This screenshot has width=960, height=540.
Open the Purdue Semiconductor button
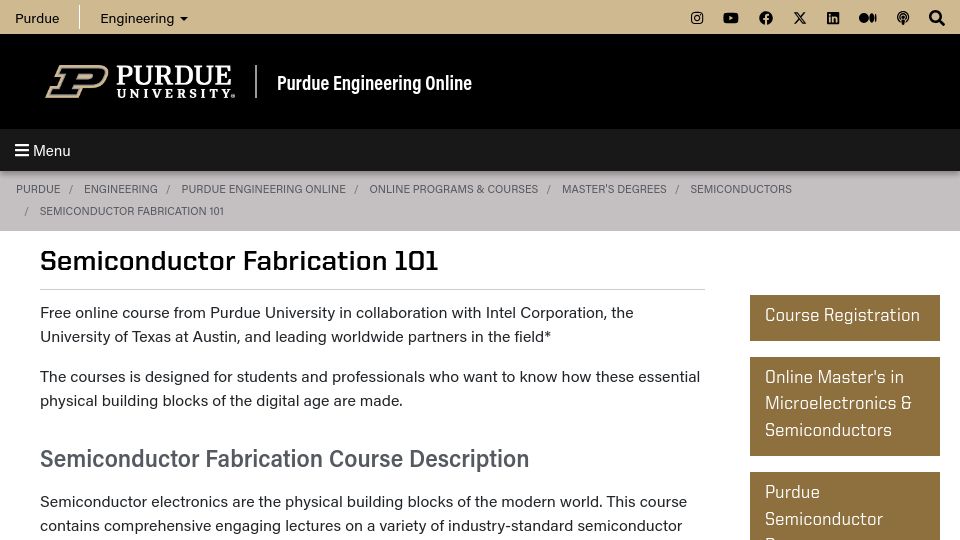point(845,506)
